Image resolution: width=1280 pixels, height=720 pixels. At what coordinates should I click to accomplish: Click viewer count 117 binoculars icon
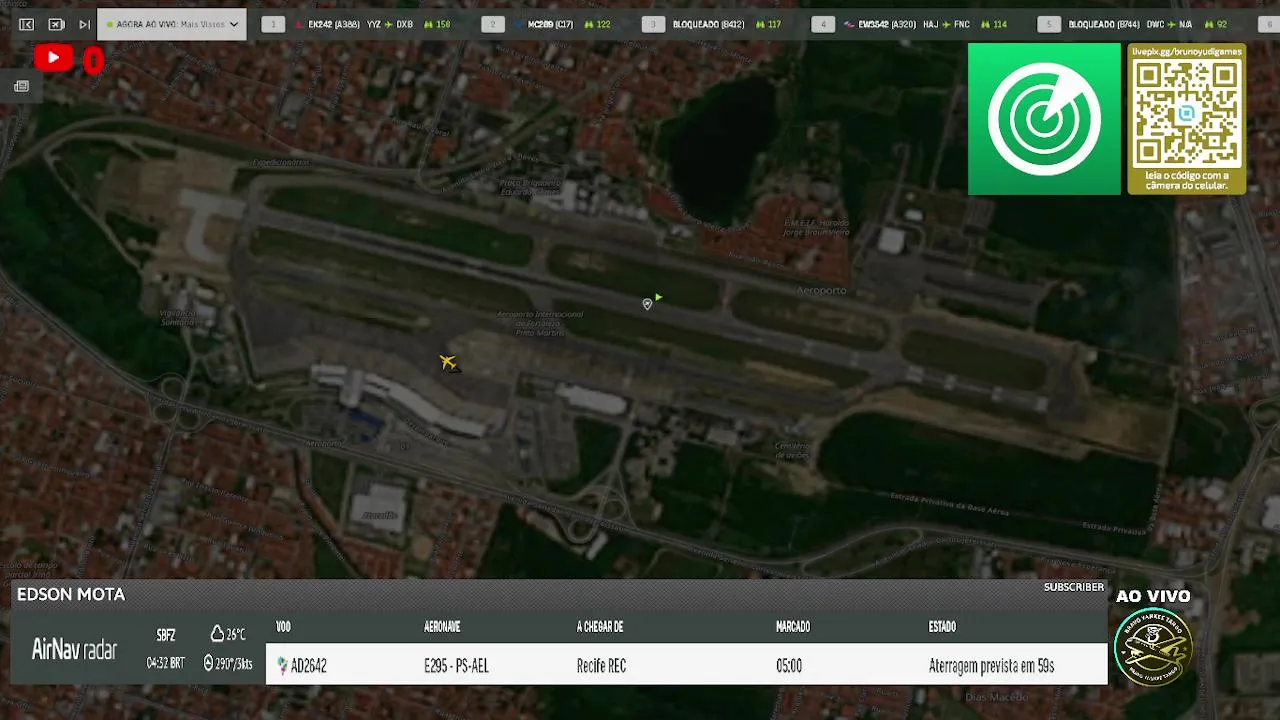pos(759,24)
